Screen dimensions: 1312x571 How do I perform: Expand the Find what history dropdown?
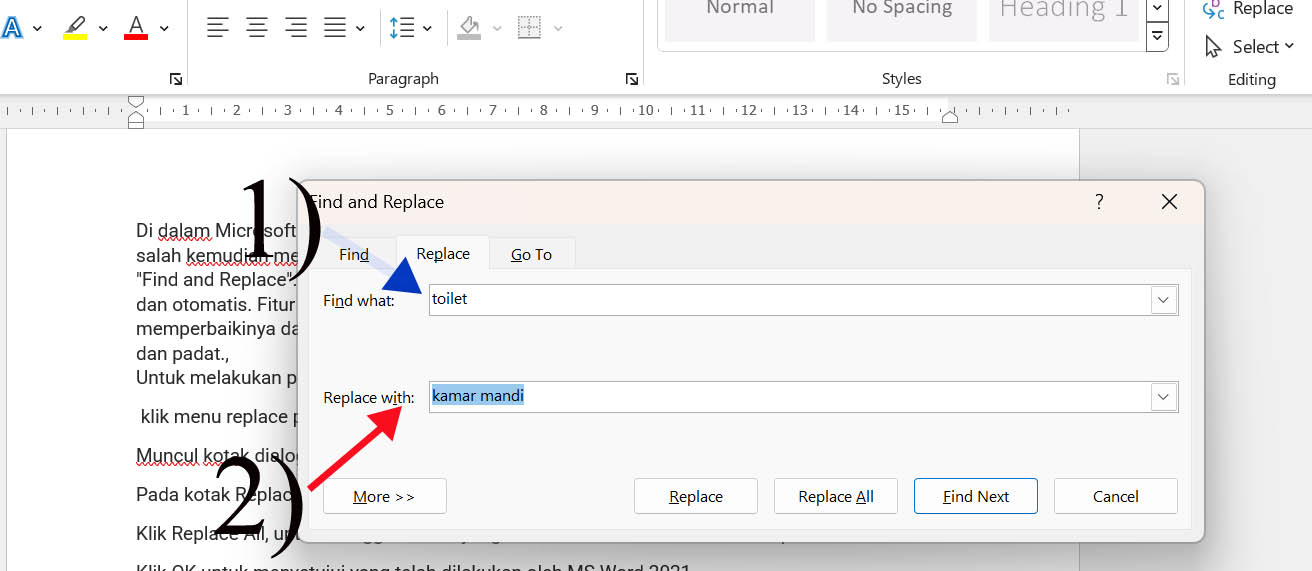click(1163, 299)
